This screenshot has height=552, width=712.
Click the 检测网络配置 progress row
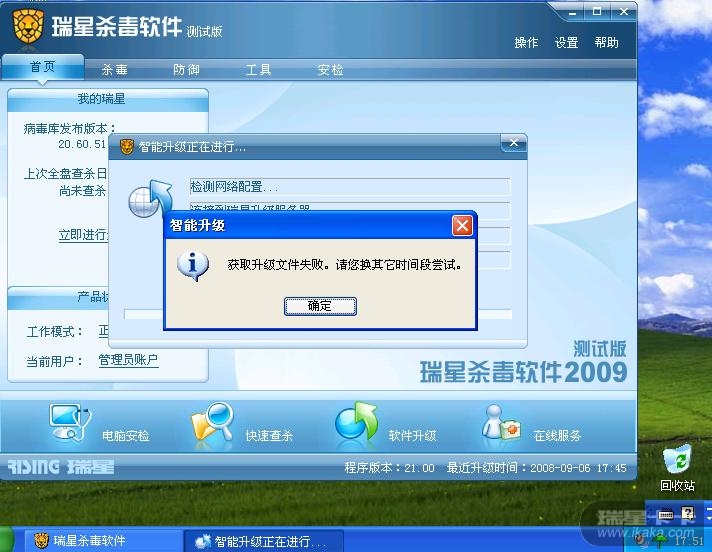pos(350,187)
